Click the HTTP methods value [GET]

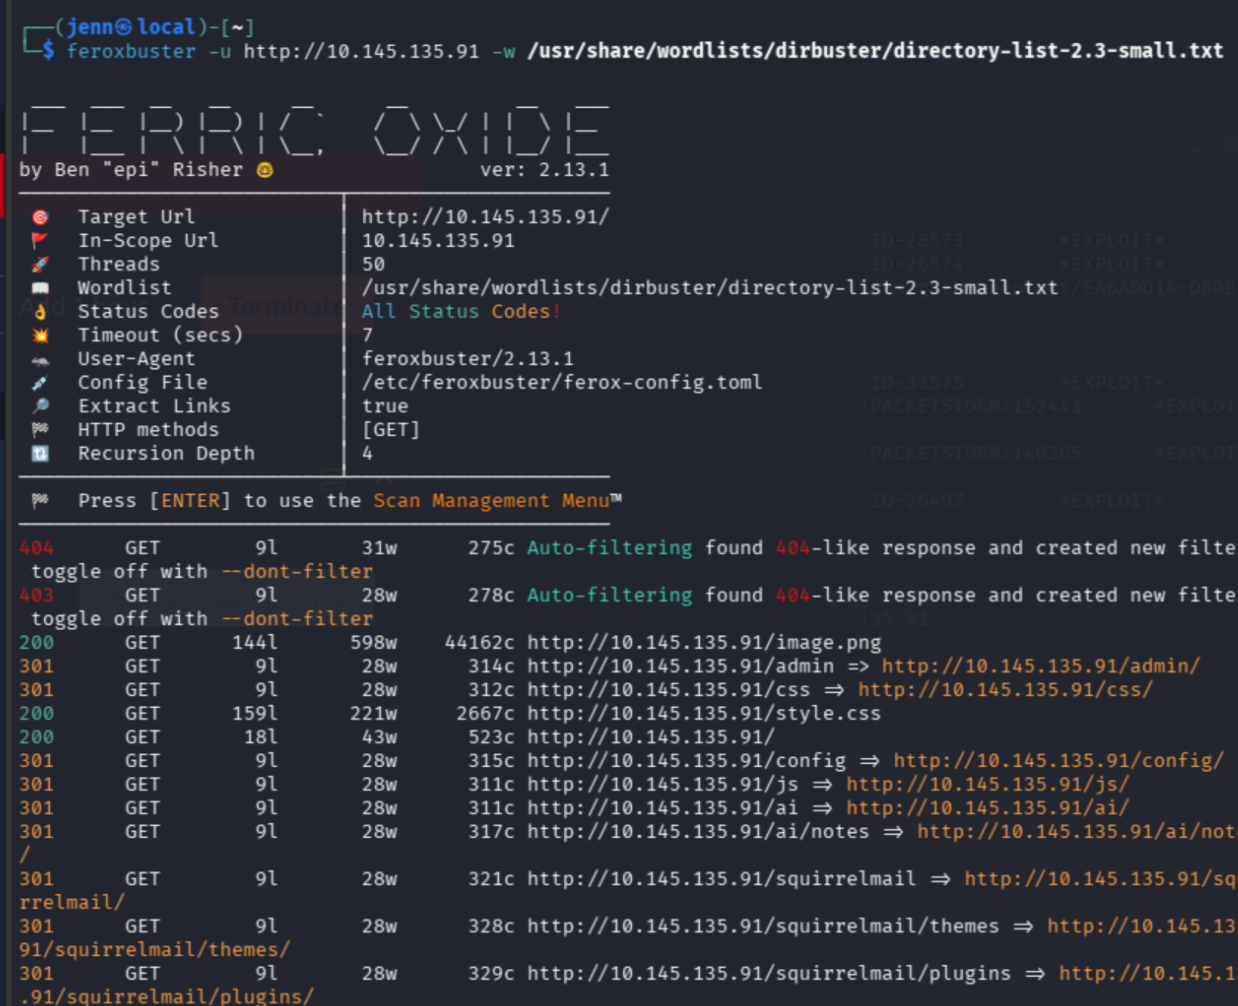(391, 430)
